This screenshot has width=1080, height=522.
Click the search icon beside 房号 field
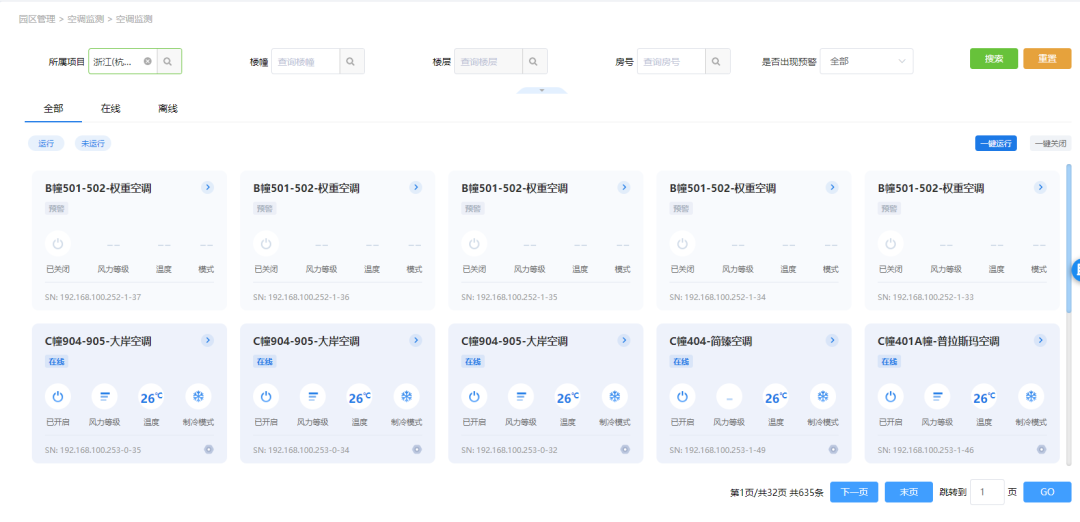tap(717, 62)
